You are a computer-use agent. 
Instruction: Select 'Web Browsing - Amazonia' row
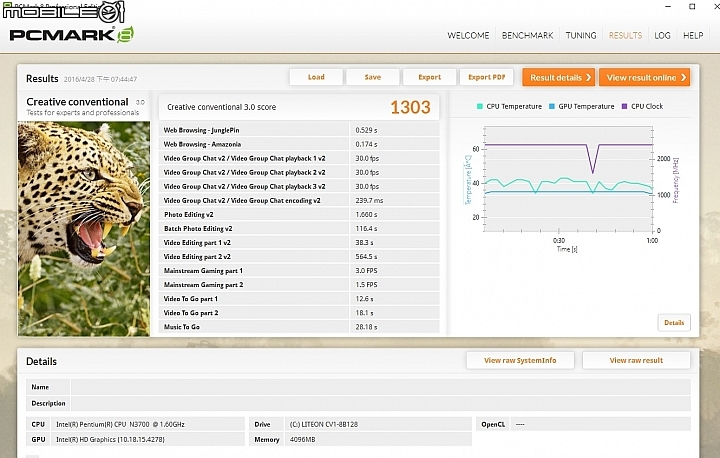(299, 144)
